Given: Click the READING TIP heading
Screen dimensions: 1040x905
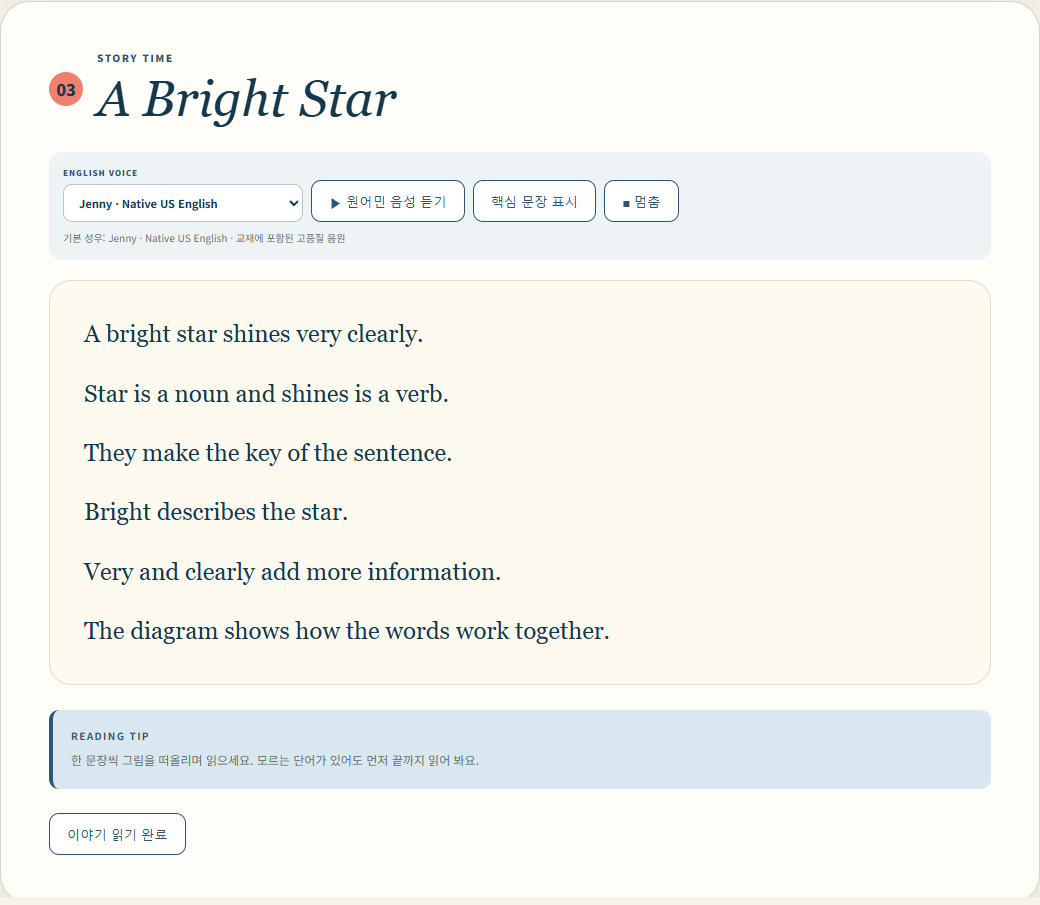Looking at the screenshot, I should tap(110, 736).
